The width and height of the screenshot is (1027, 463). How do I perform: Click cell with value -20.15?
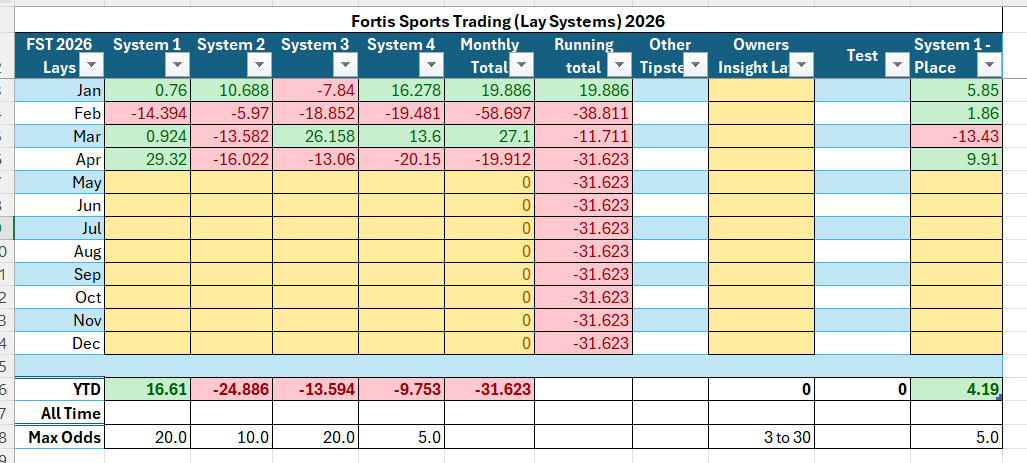pos(401,159)
